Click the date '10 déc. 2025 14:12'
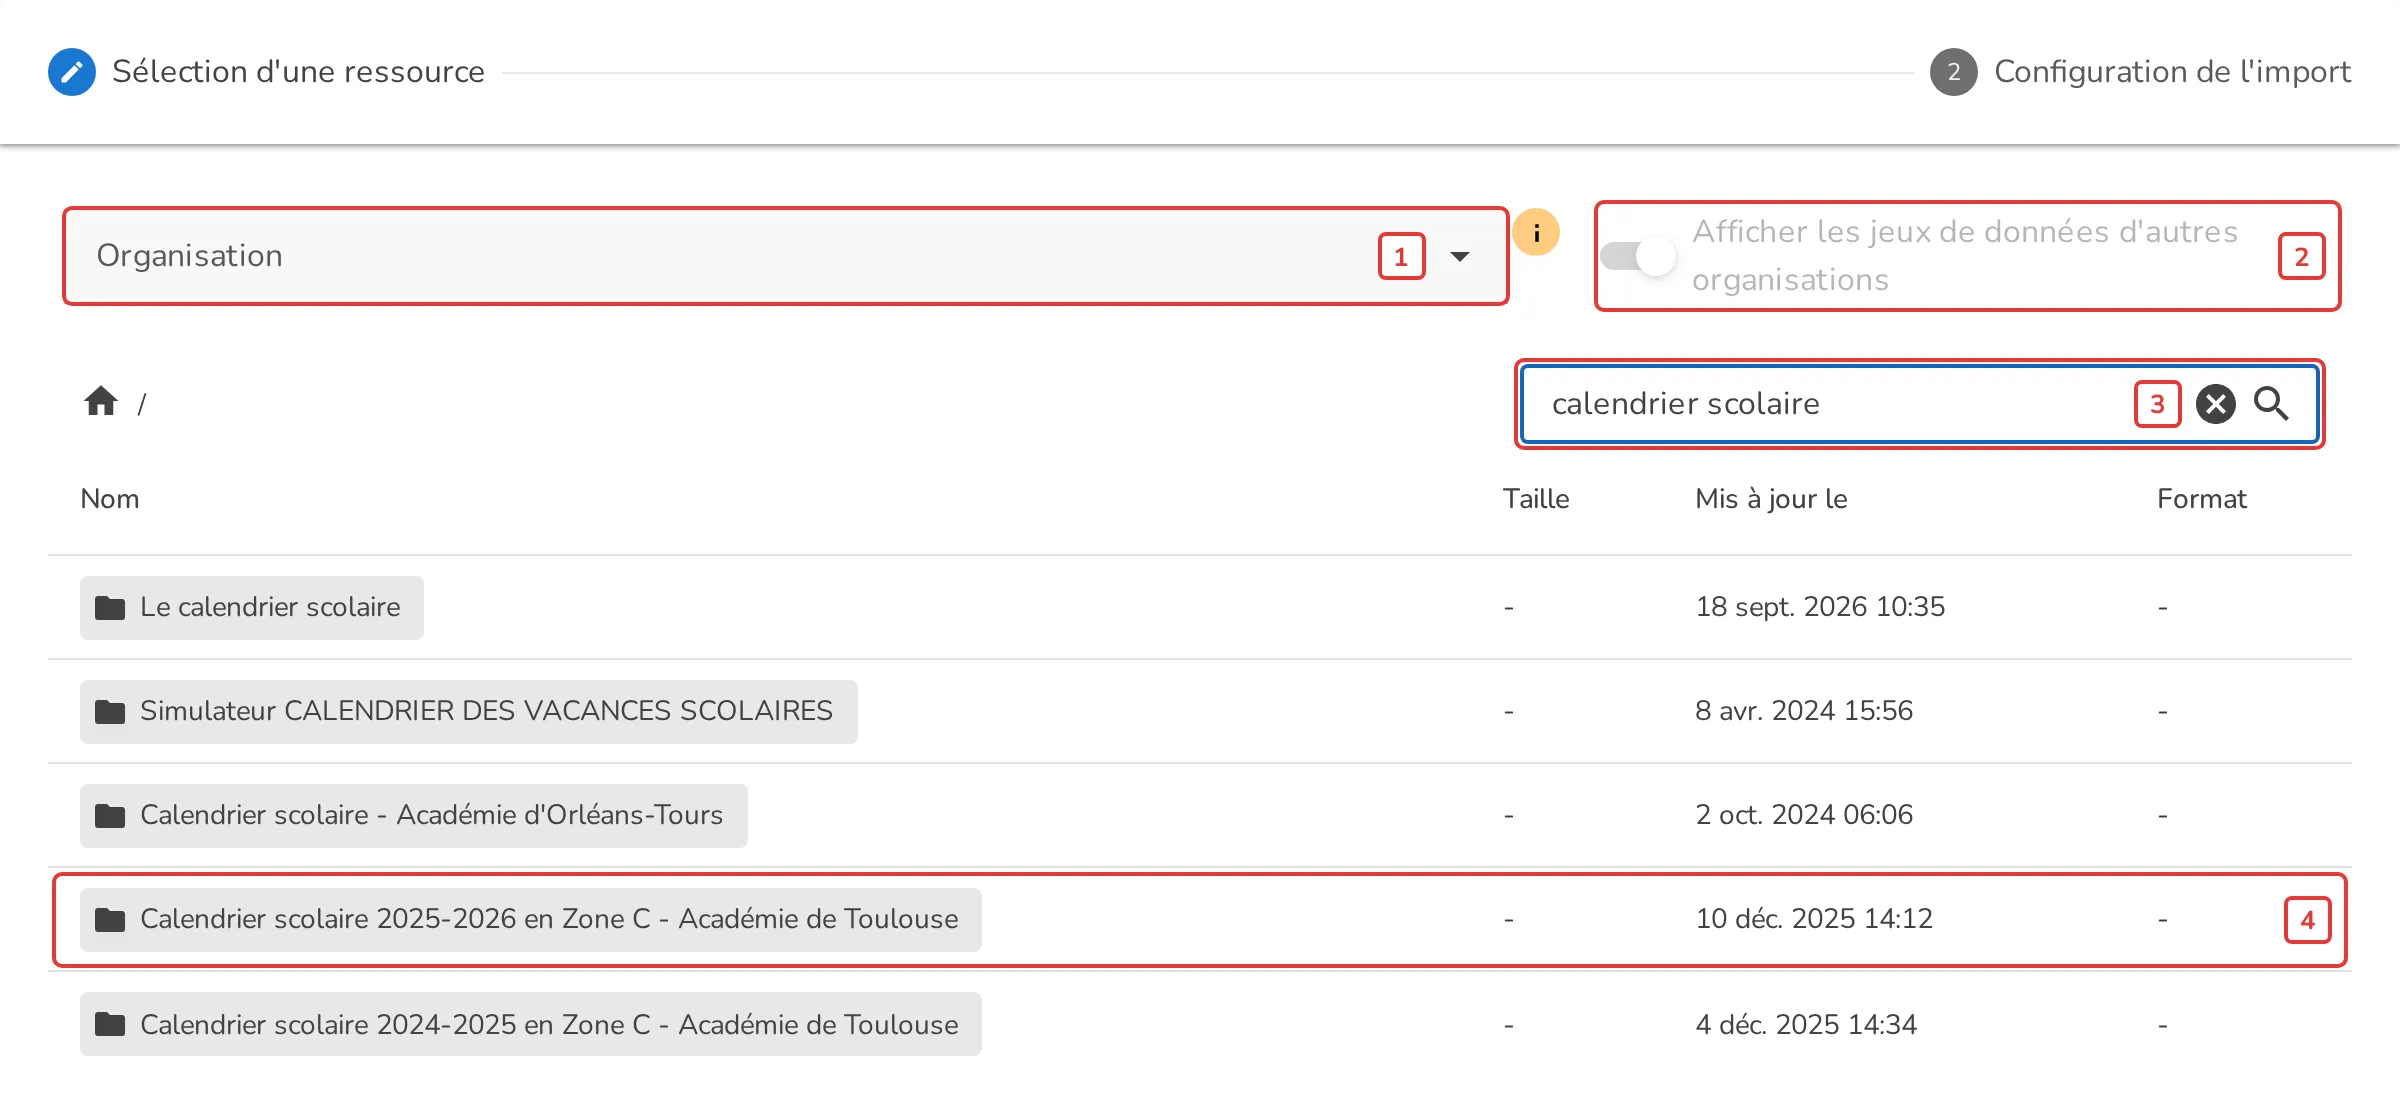 1814,919
